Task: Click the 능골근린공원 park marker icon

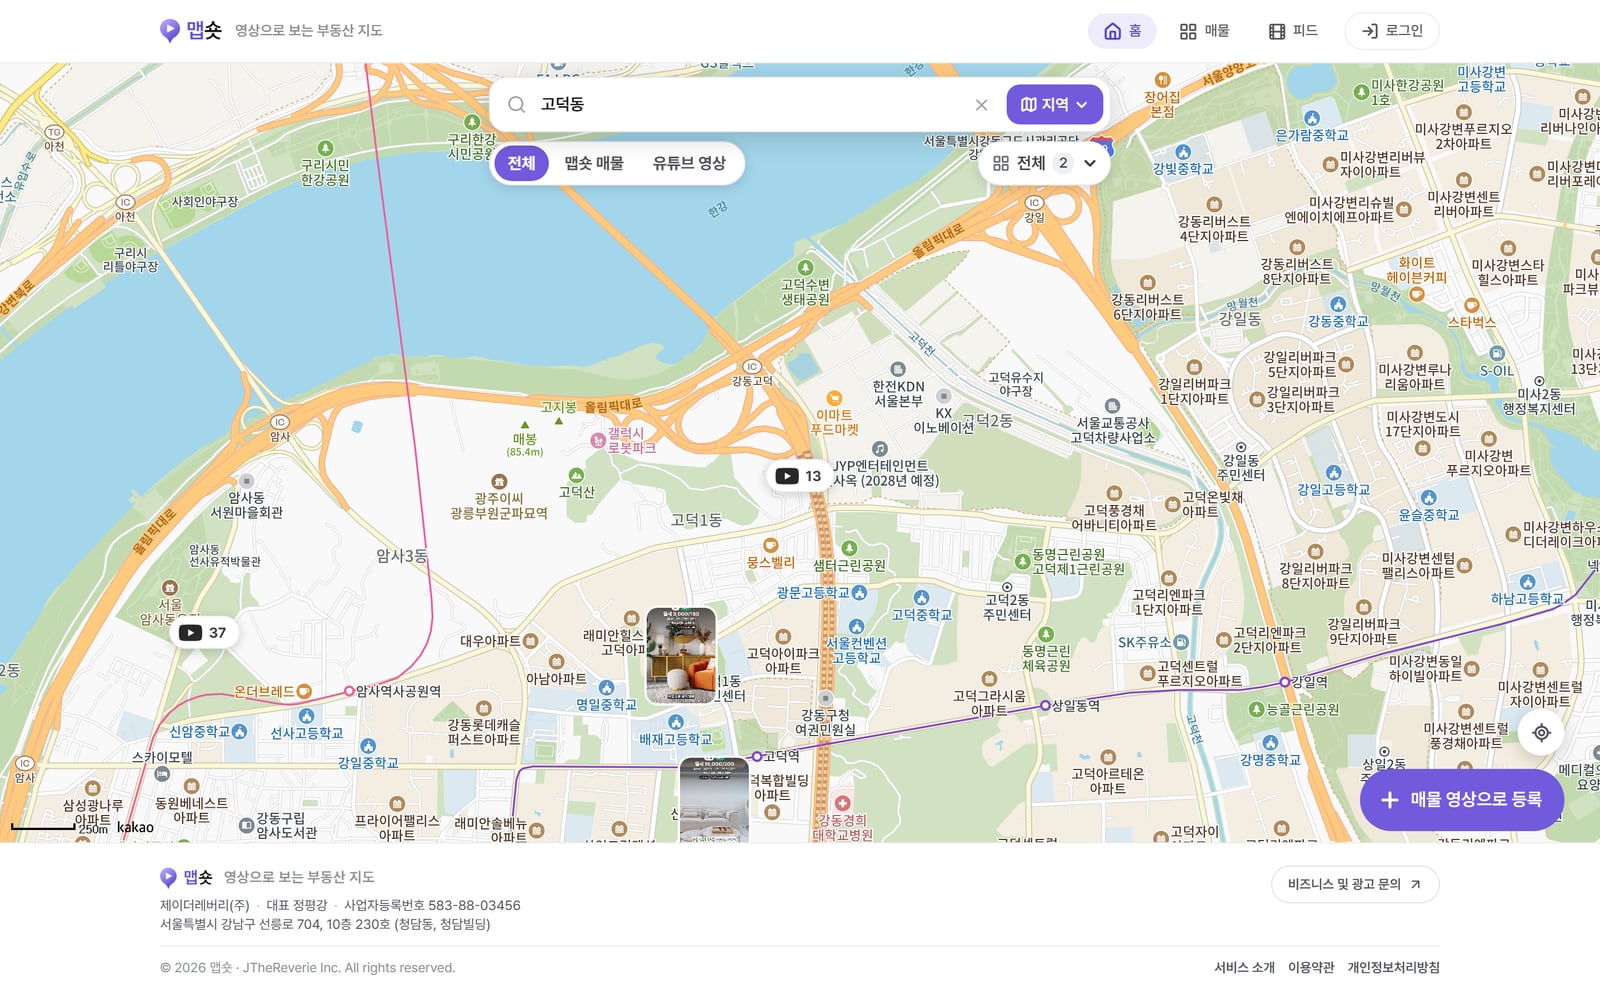Action: tap(1257, 709)
